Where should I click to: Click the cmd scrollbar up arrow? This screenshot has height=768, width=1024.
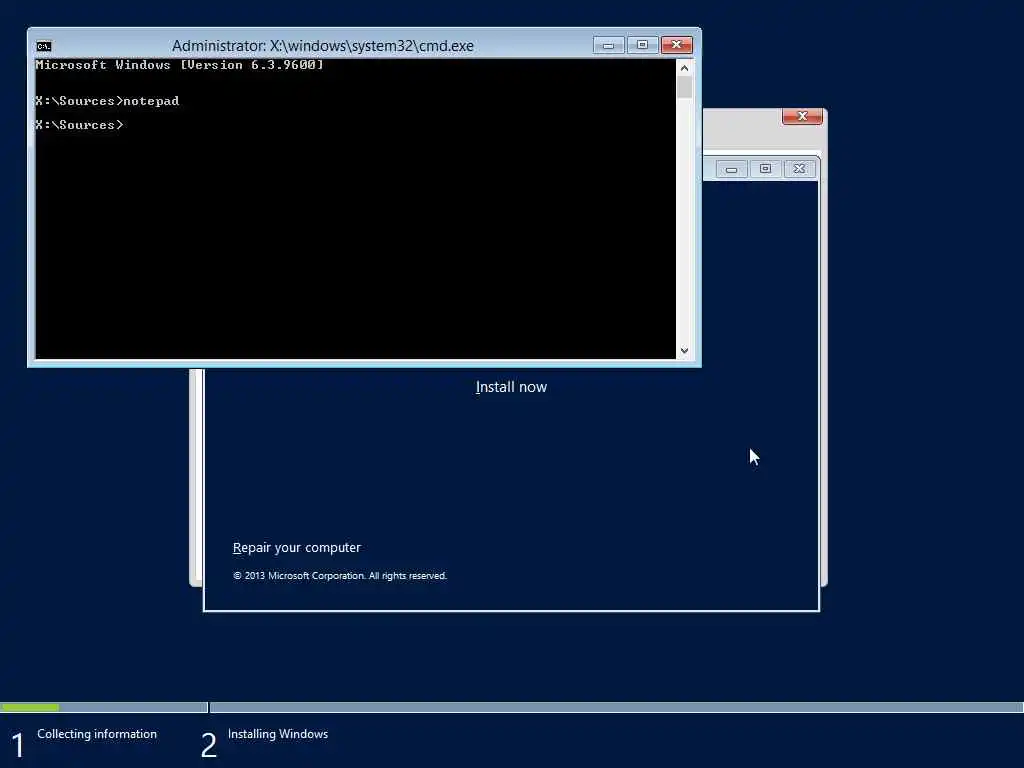click(684, 68)
